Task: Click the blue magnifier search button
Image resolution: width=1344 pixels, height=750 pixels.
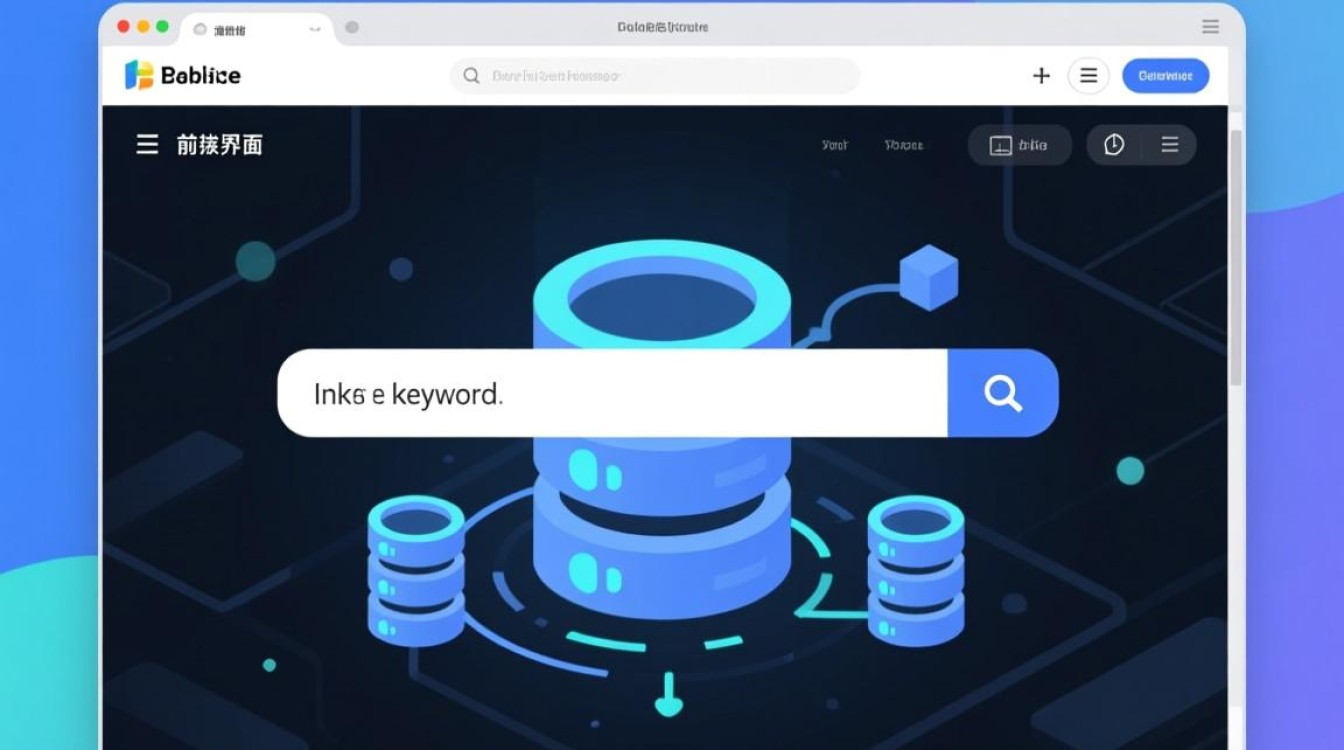Action: click(x=1002, y=393)
